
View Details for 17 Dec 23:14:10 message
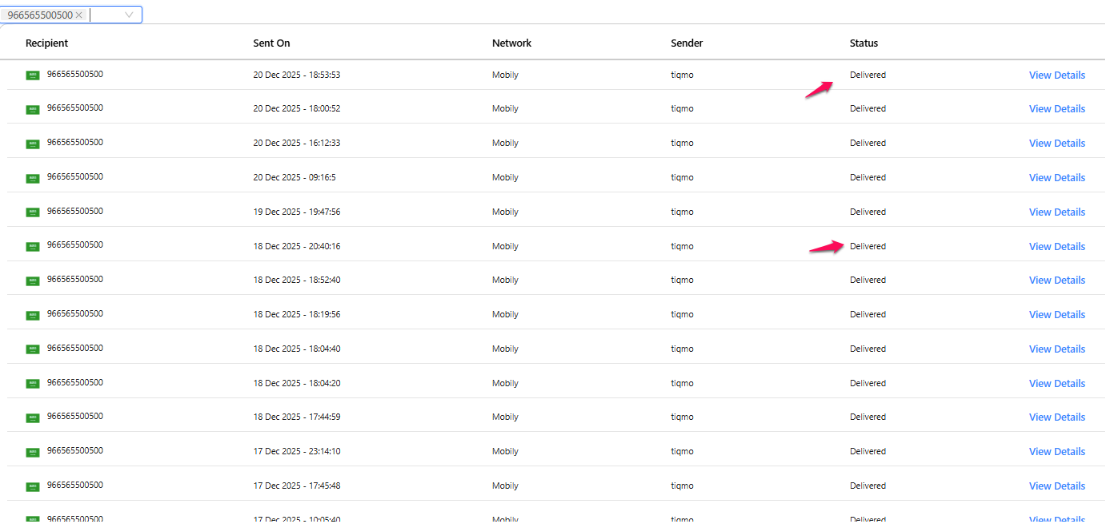(x=1056, y=452)
